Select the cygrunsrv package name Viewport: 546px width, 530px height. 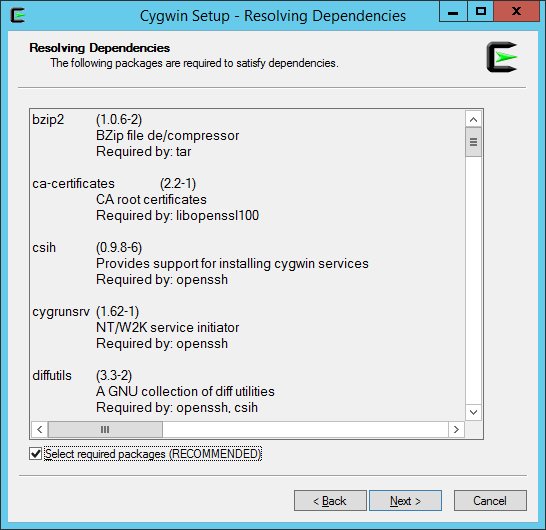point(61,312)
